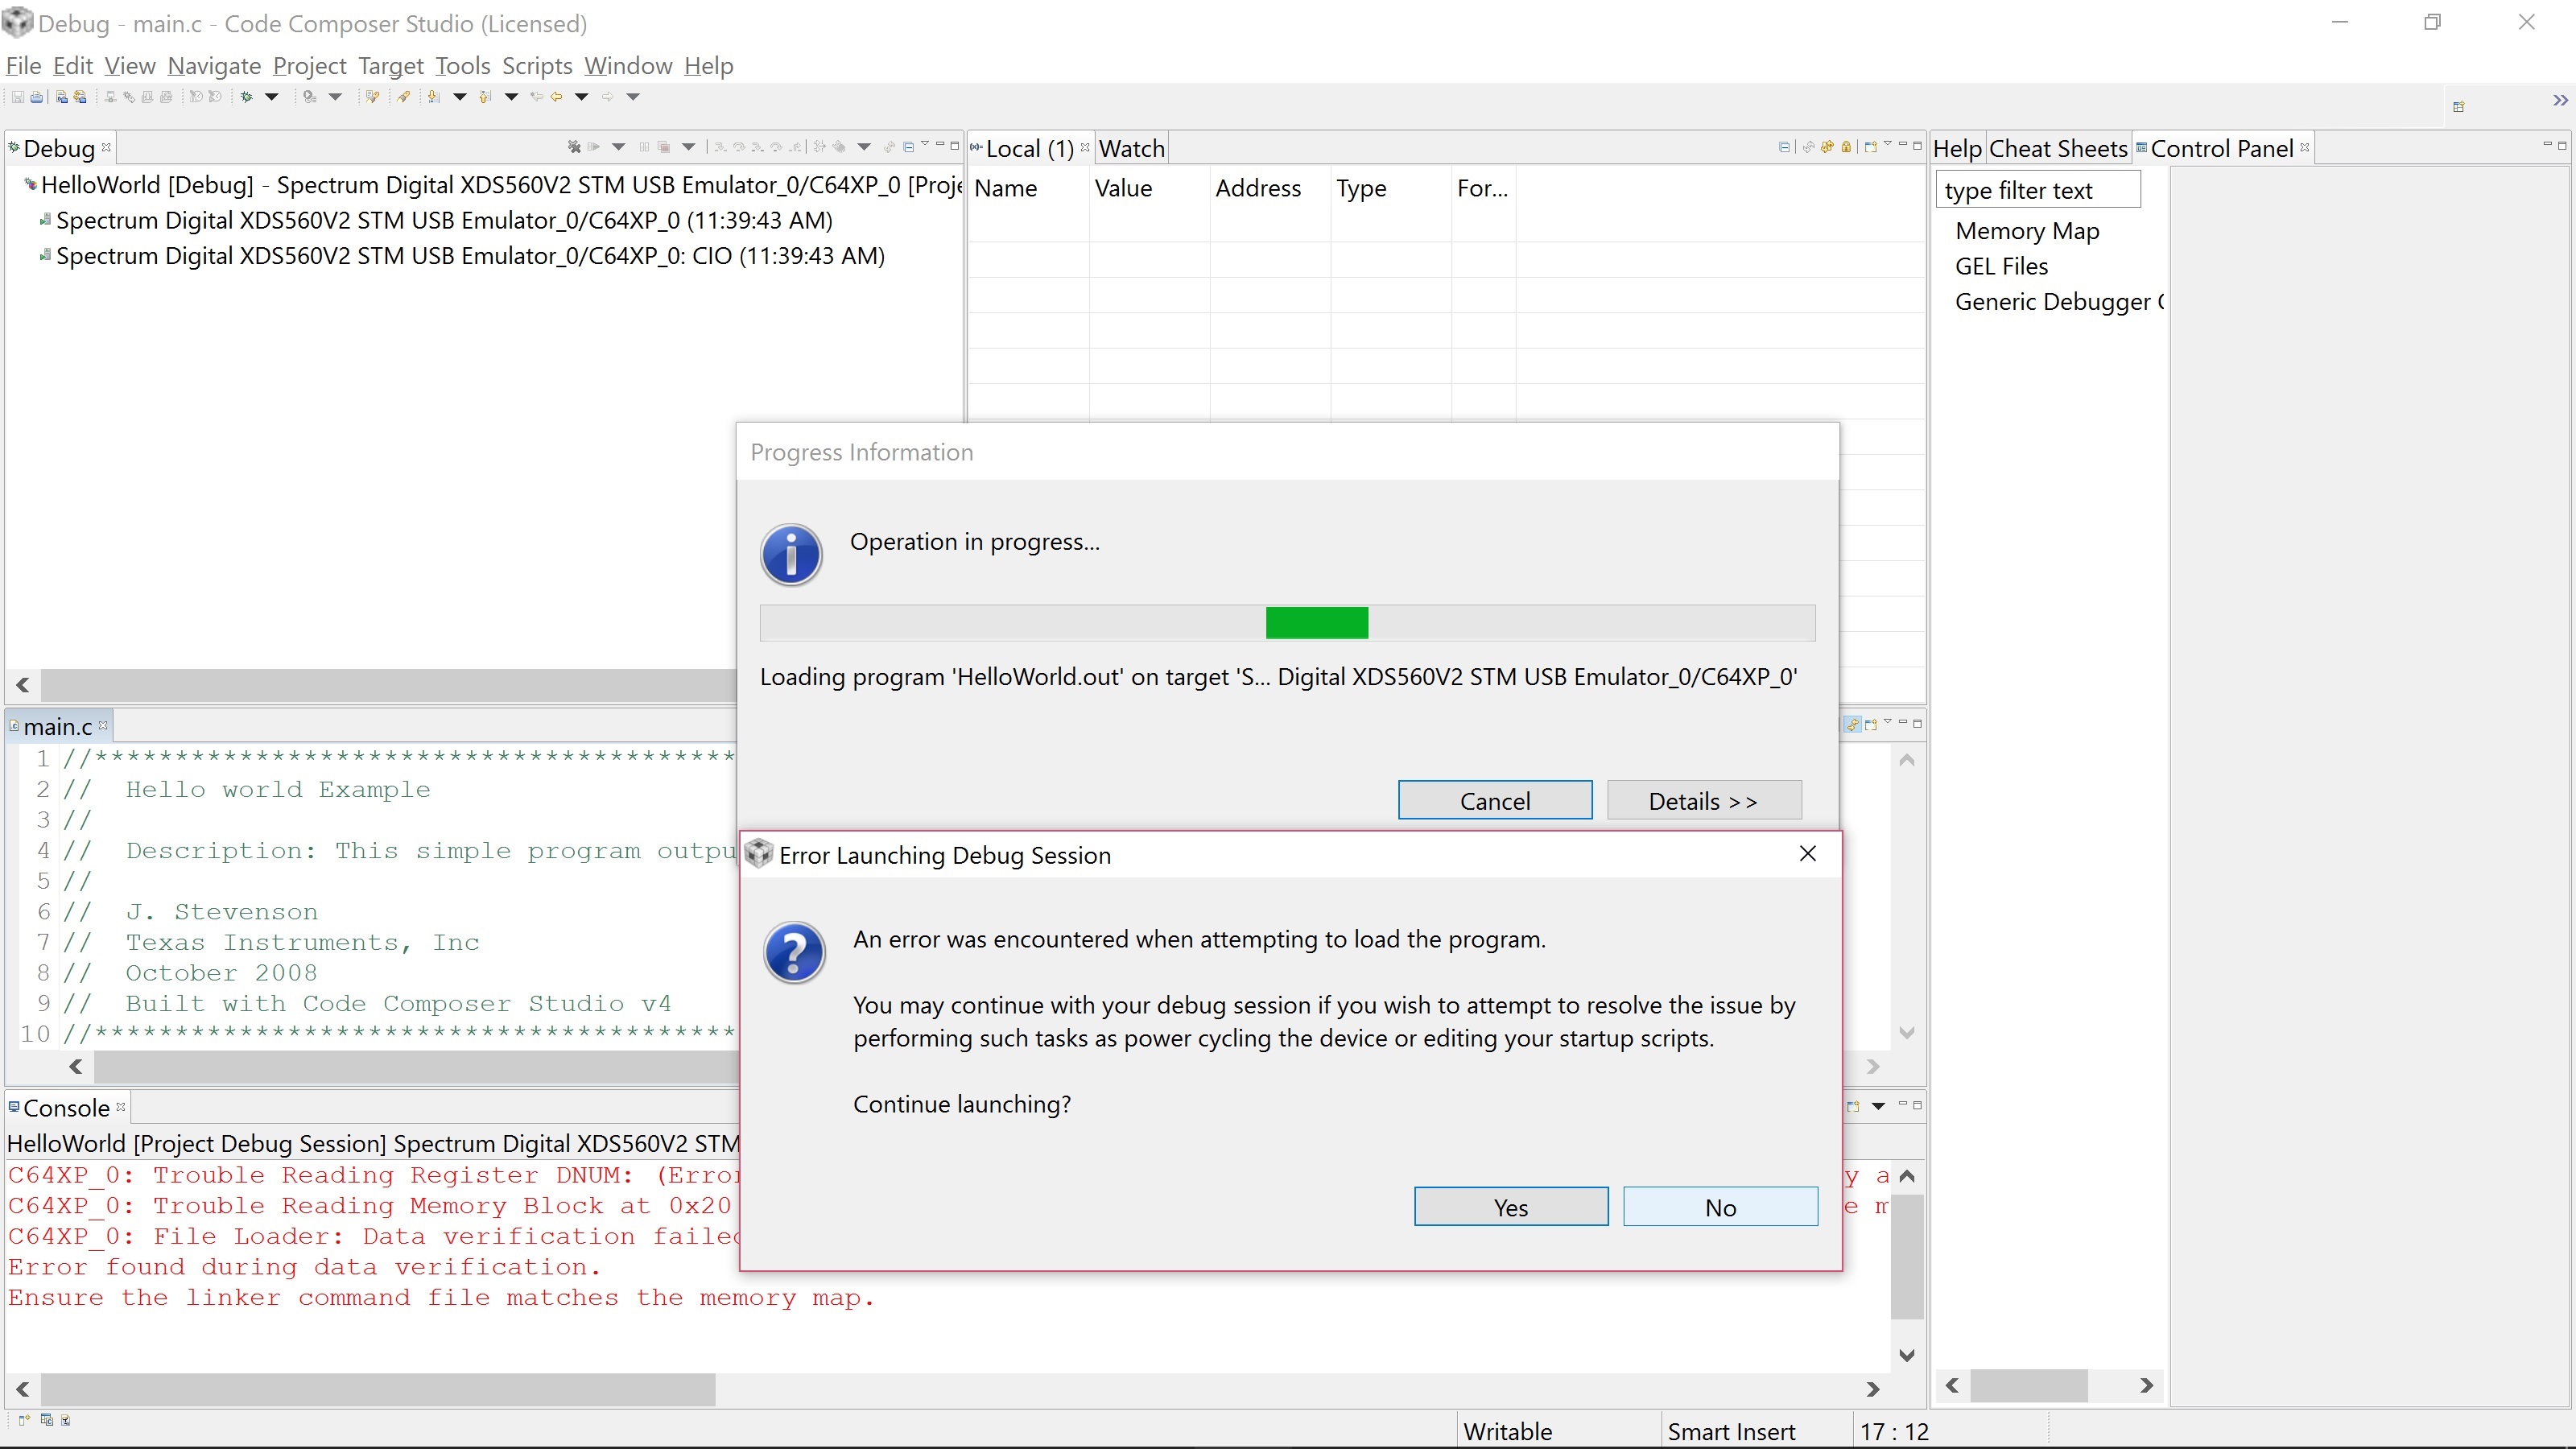Click the new view window icon in Local toolbar

(x=1871, y=147)
